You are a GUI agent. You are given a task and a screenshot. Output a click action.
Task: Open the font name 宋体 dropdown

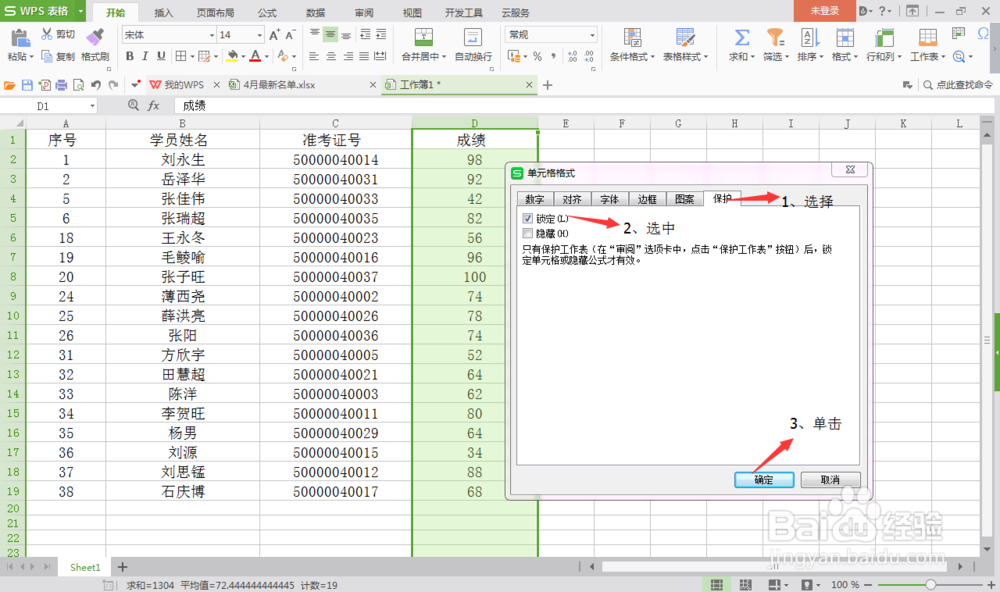point(212,35)
